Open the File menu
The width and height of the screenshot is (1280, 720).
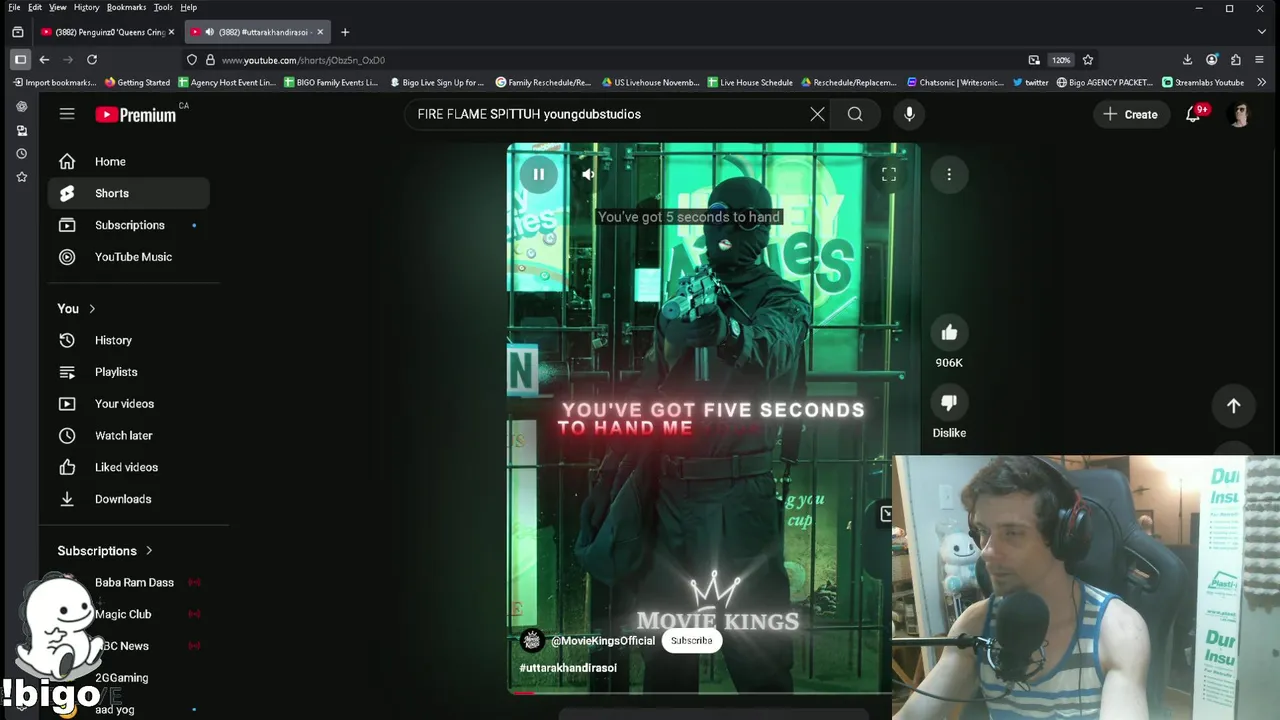coord(14,7)
